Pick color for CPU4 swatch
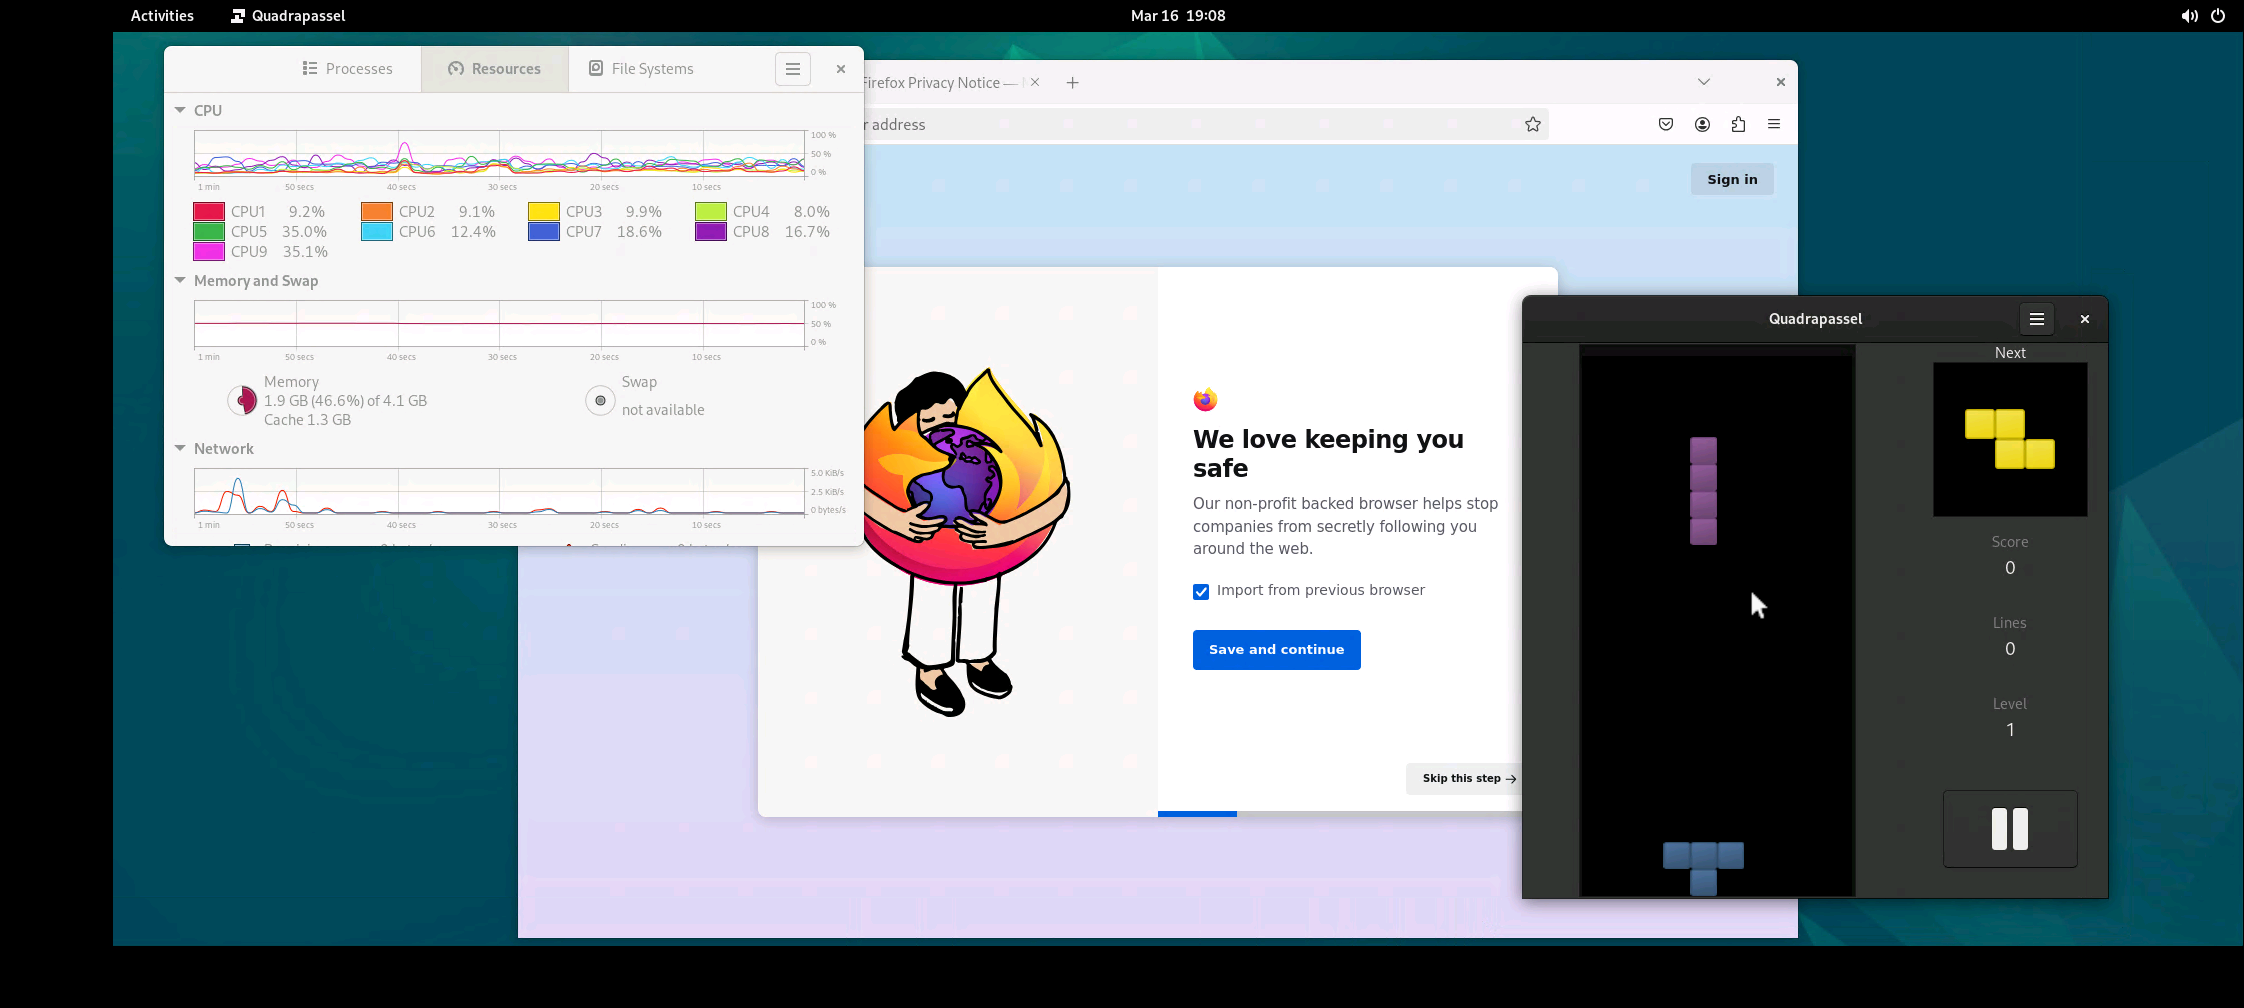 (x=711, y=212)
